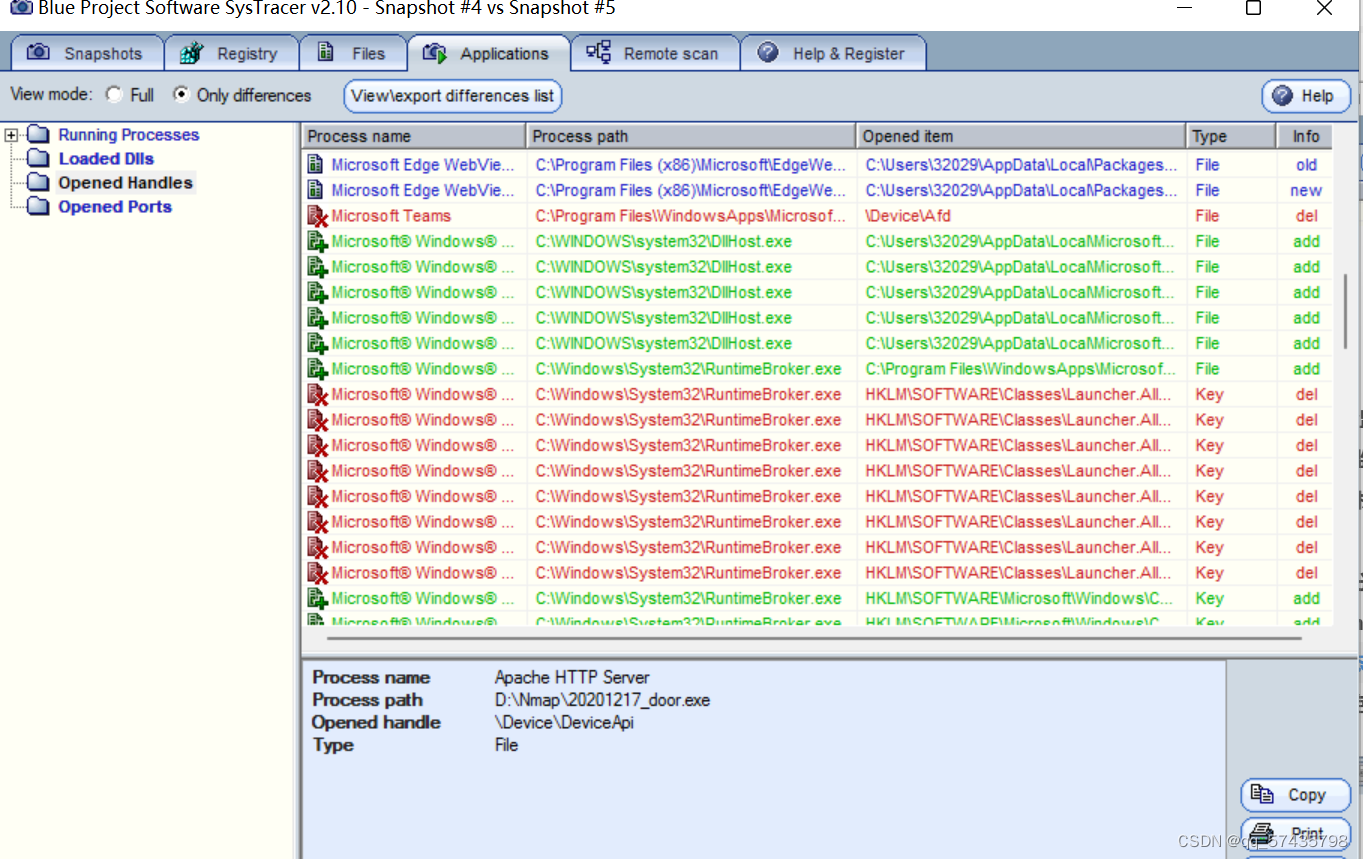Open the Help & Register tab
1363x859 pixels.
[832, 54]
